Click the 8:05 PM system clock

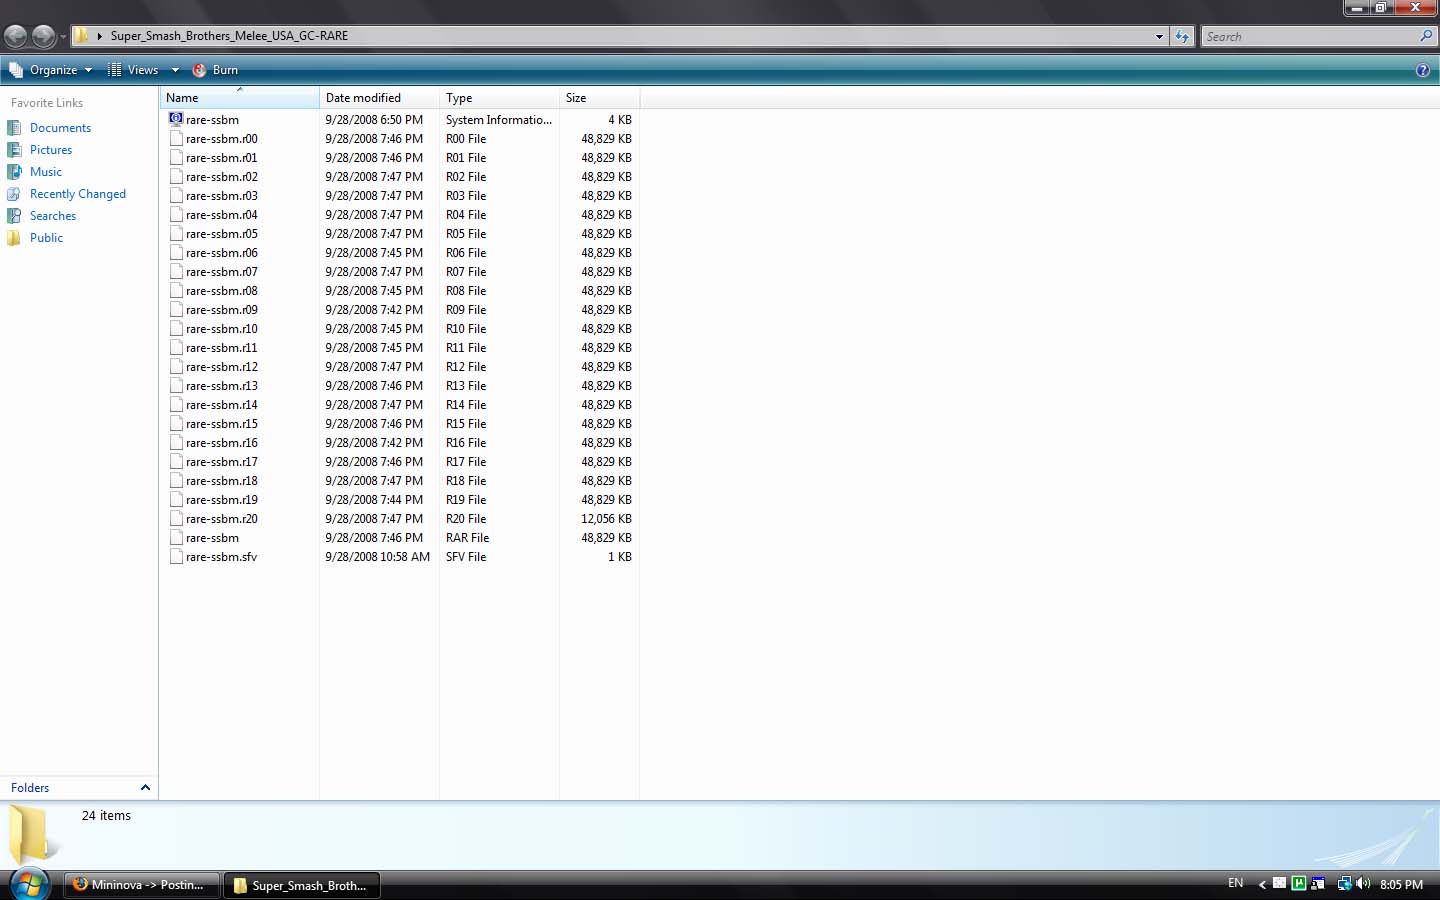(1401, 884)
